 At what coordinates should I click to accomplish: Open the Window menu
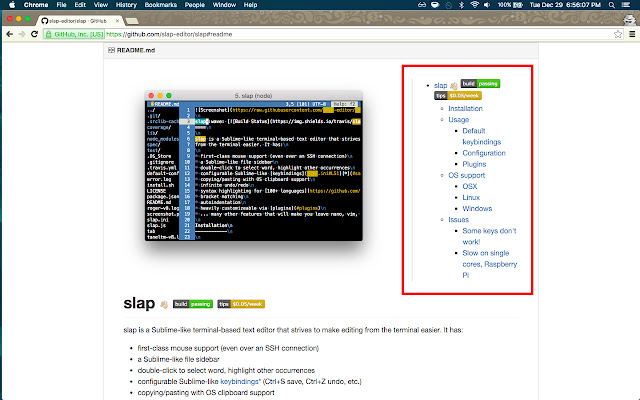coord(224,5)
